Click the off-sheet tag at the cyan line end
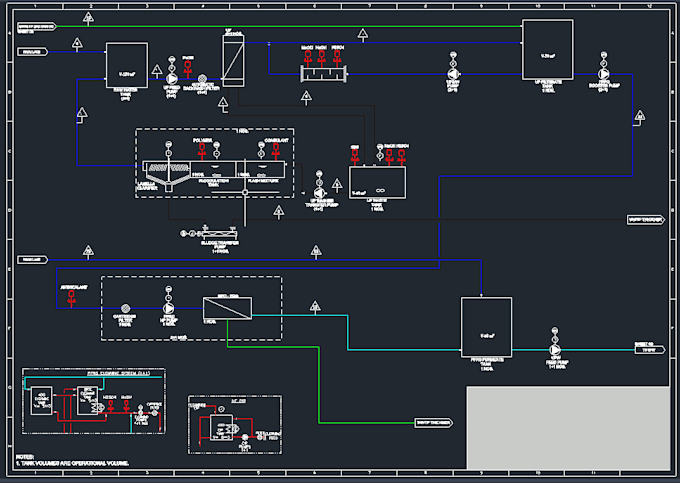This screenshot has width=680, height=483. click(x=649, y=349)
